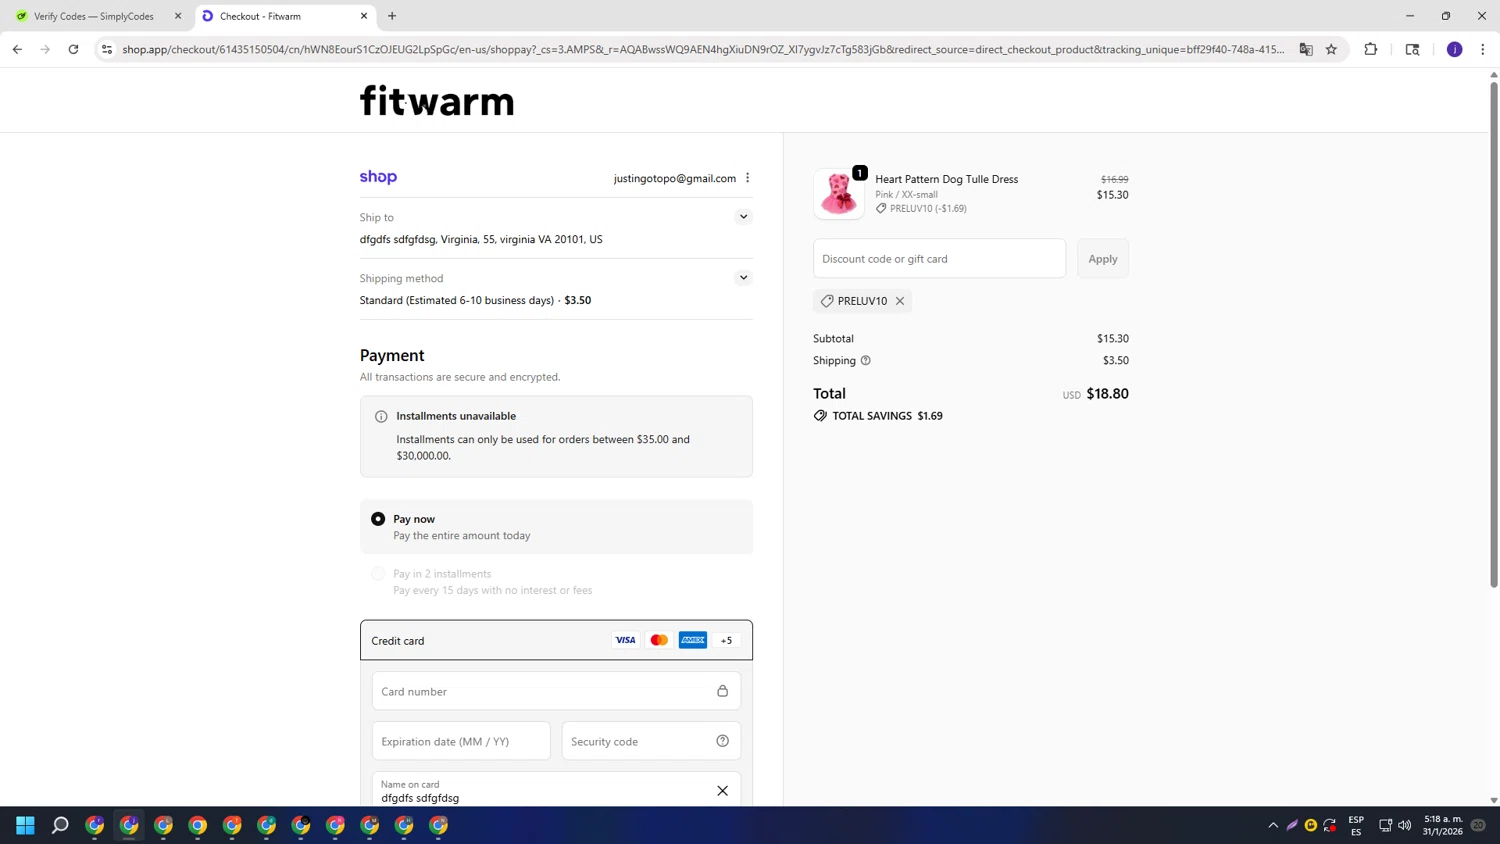1500x844 pixels.
Task: Click the ESP language indicator
Action: click(x=1356, y=825)
